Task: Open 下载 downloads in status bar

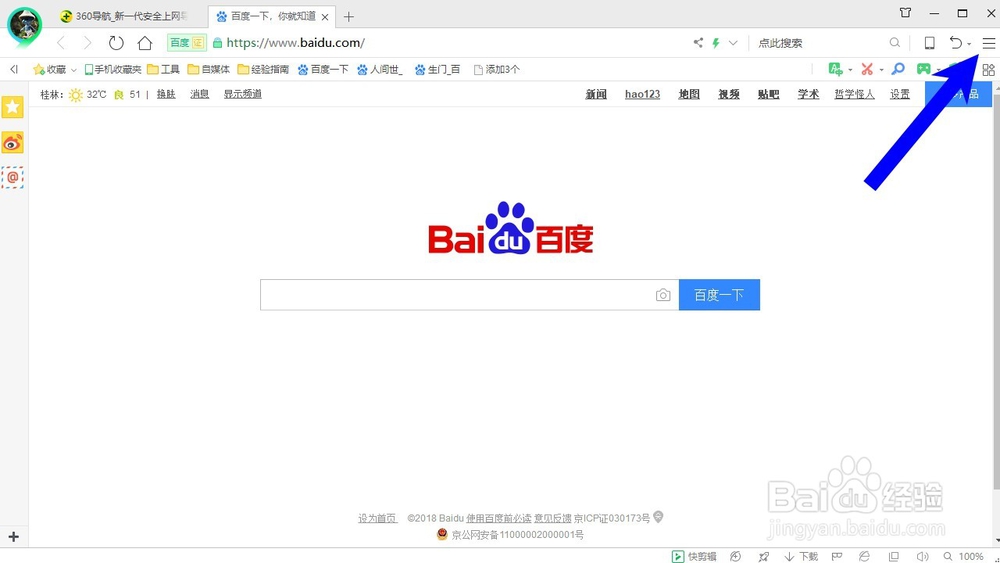Action: pos(801,556)
